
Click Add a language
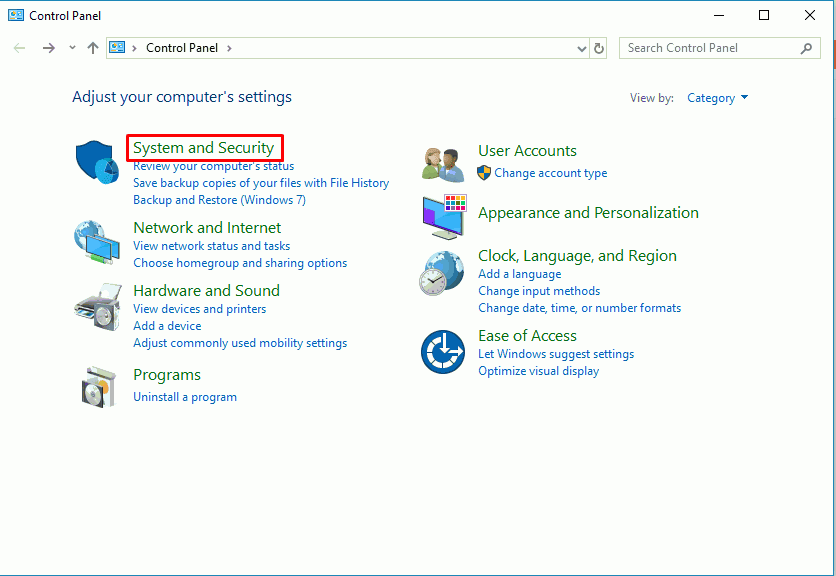519,274
